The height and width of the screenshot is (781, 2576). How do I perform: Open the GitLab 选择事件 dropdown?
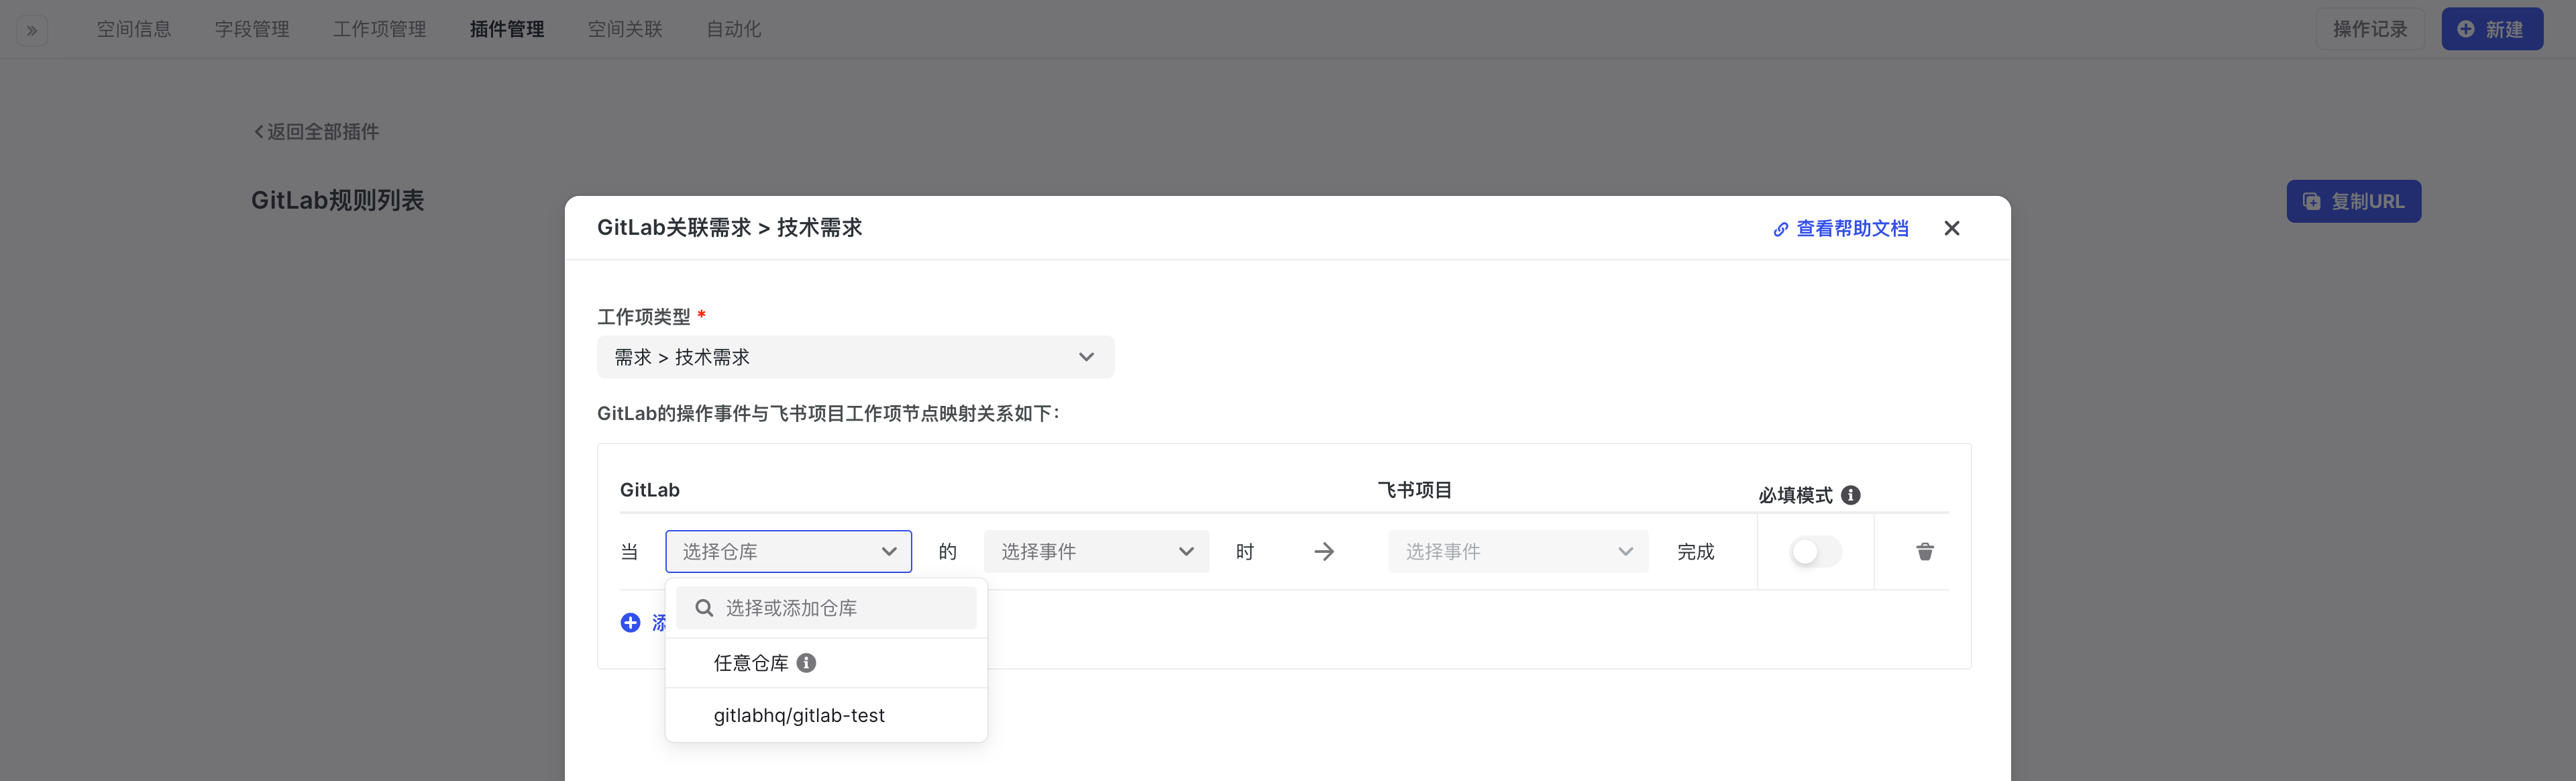(x=1096, y=551)
